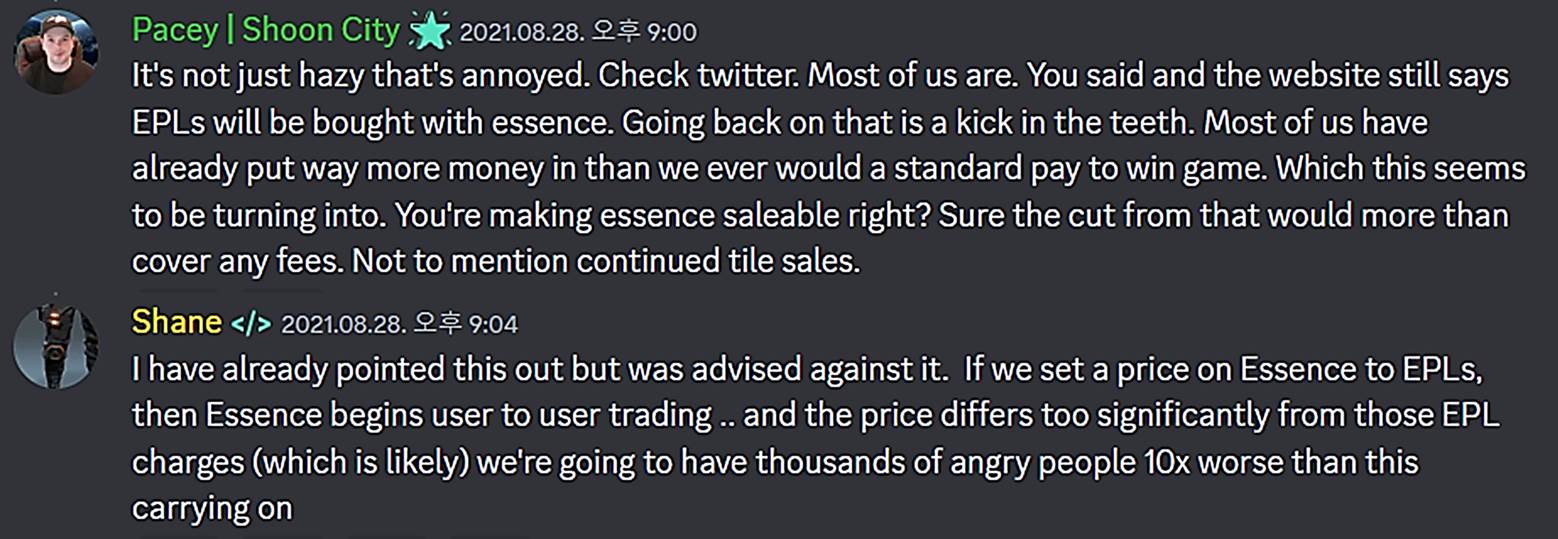Click the username Pacey | Shoon City
This screenshot has height=539, width=1558.
pos(265,31)
